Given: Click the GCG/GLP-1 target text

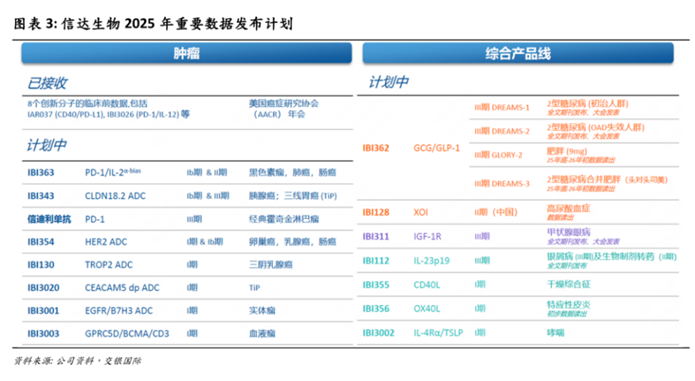Looking at the screenshot, I should [x=437, y=148].
